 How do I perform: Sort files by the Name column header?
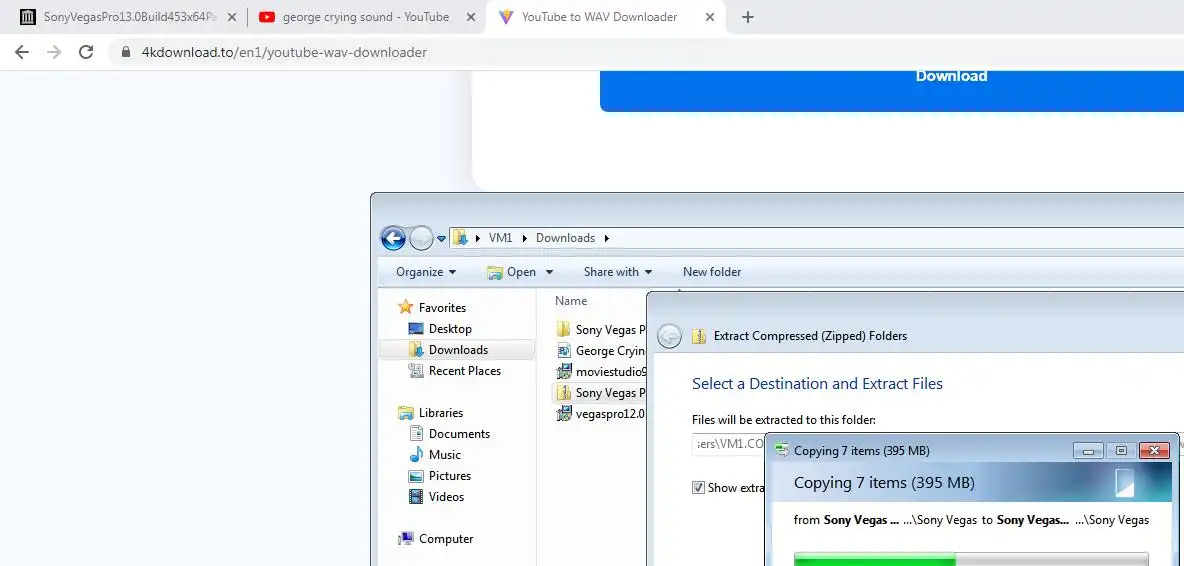571,301
